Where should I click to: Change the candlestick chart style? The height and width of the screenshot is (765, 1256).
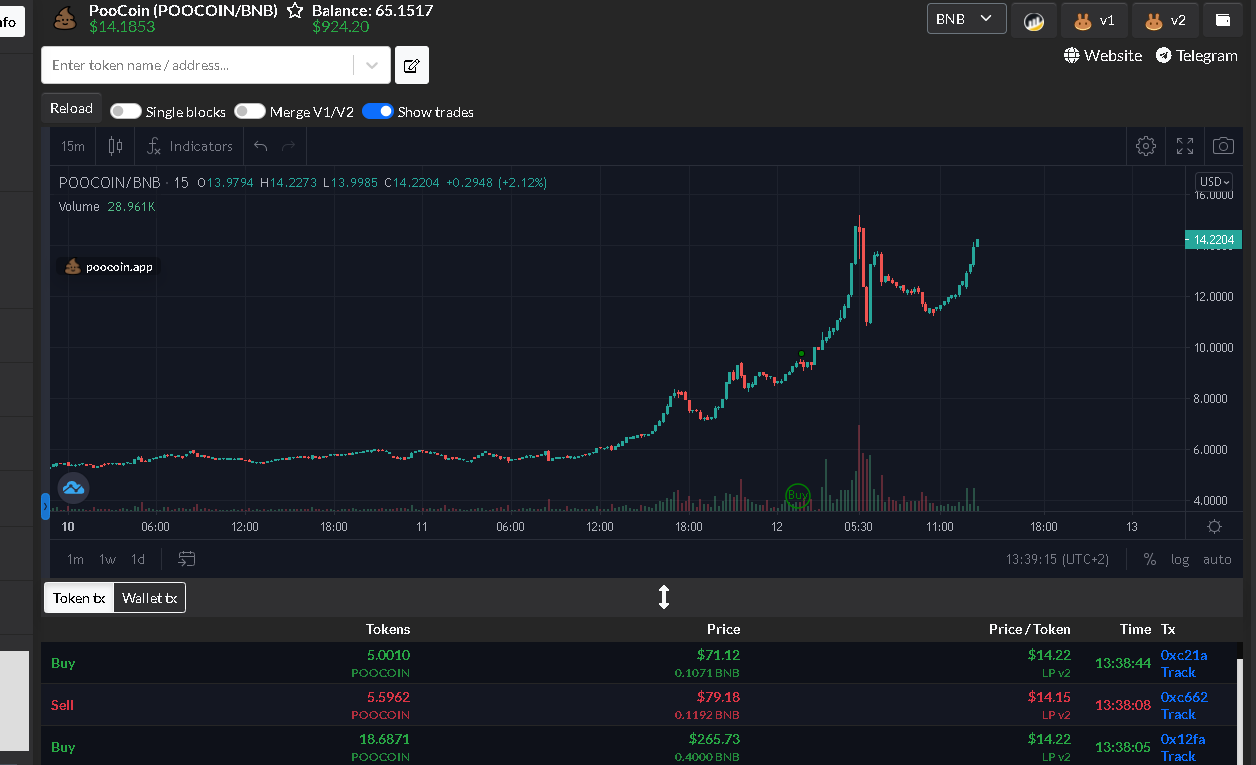115,146
